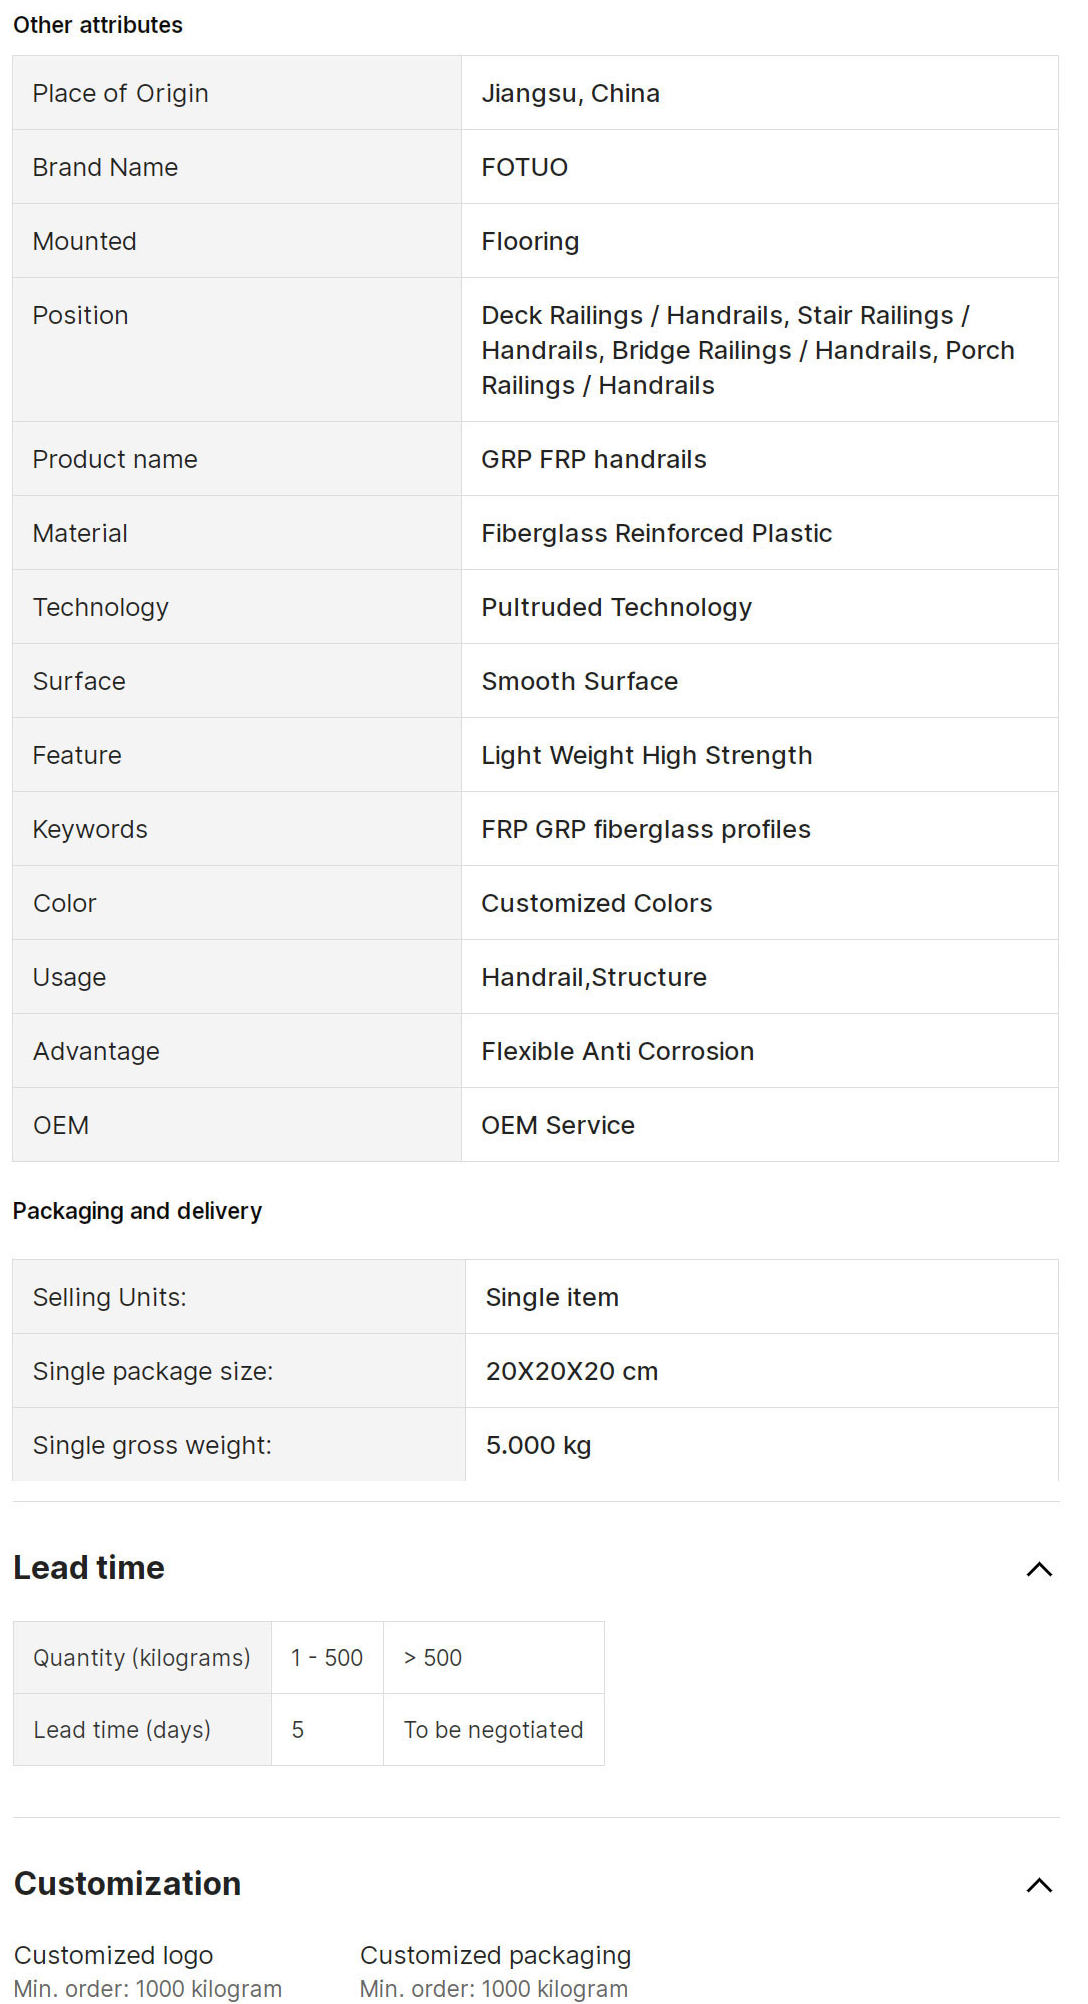This screenshot has width=1088, height=2004.
Task: Click the 1 - 500 quantity cell
Action: [x=327, y=1658]
